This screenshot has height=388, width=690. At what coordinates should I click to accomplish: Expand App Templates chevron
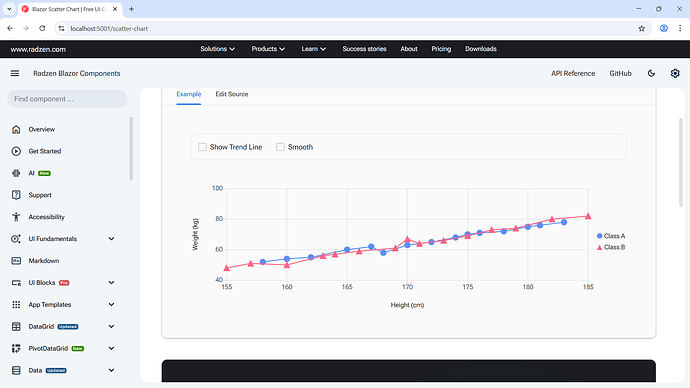tap(111, 304)
